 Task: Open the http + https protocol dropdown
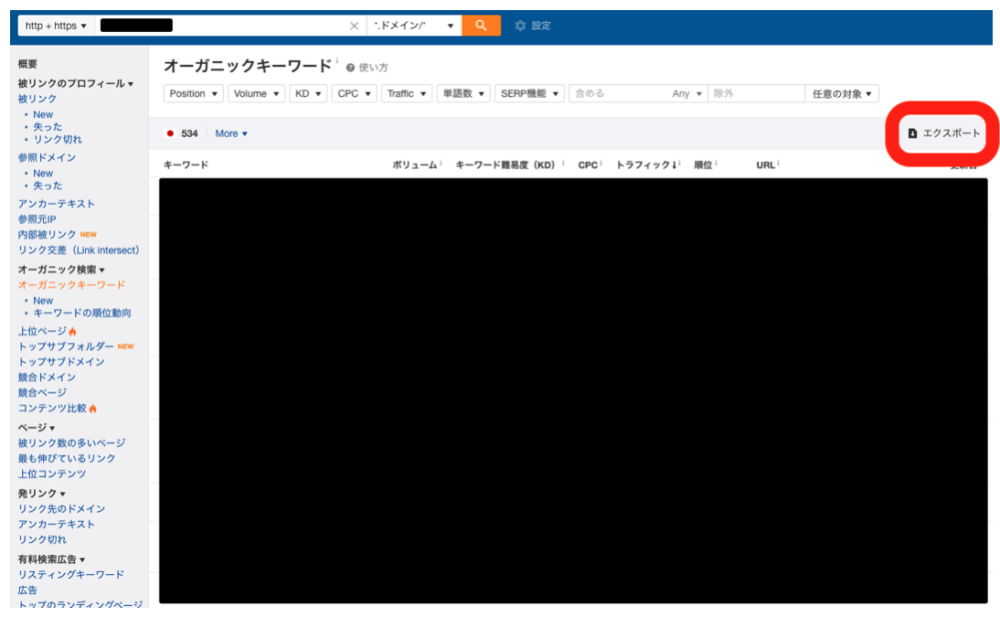56,26
